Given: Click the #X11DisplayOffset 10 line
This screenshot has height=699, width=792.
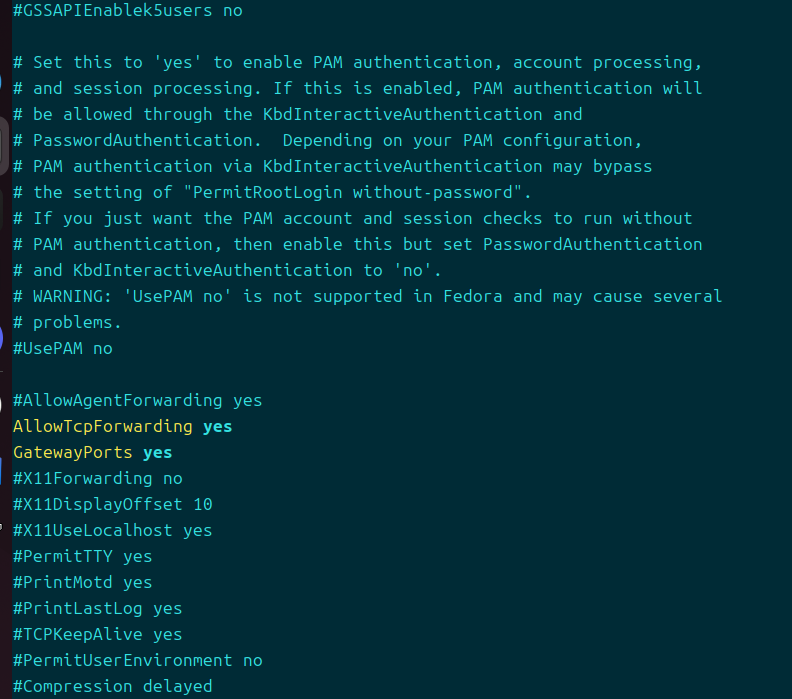Looking at the screenshot, I should point(112,504).
